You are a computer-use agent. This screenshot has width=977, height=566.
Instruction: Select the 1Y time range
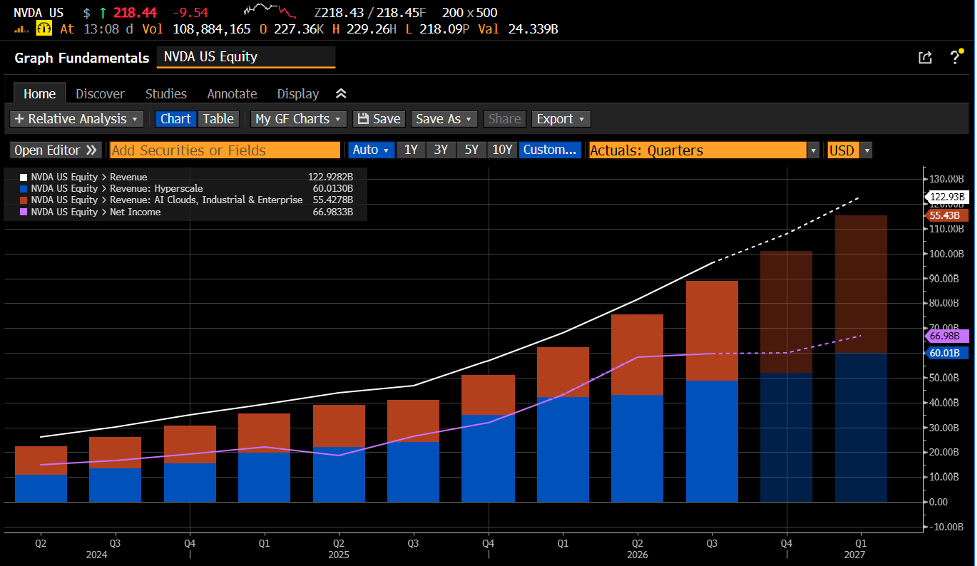[411, 150]
